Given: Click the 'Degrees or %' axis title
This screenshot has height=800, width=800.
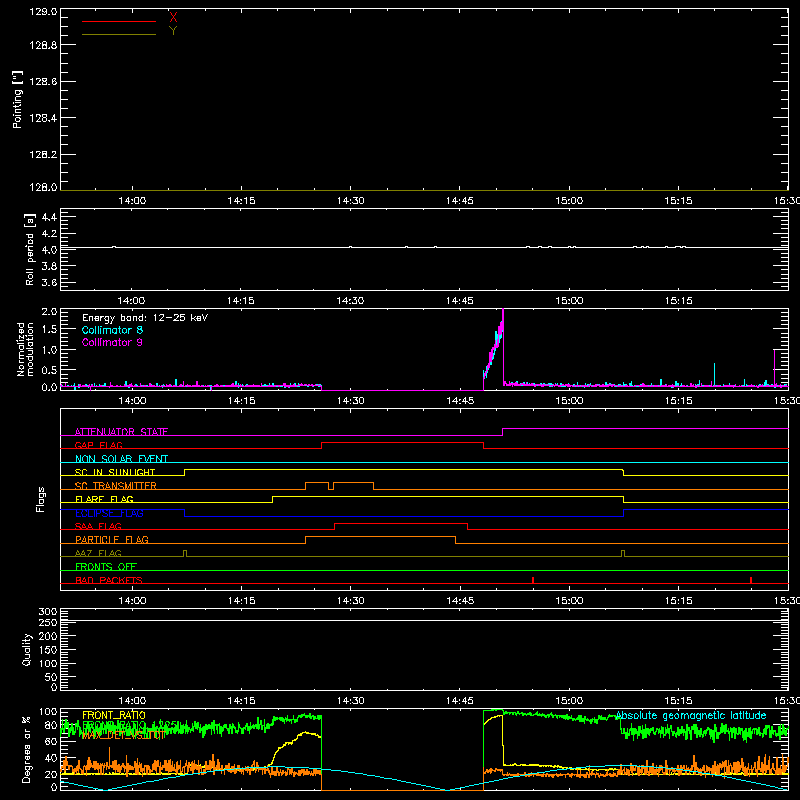Looking at the screenshot, I should pyautogui.click(x=27, y=749).
